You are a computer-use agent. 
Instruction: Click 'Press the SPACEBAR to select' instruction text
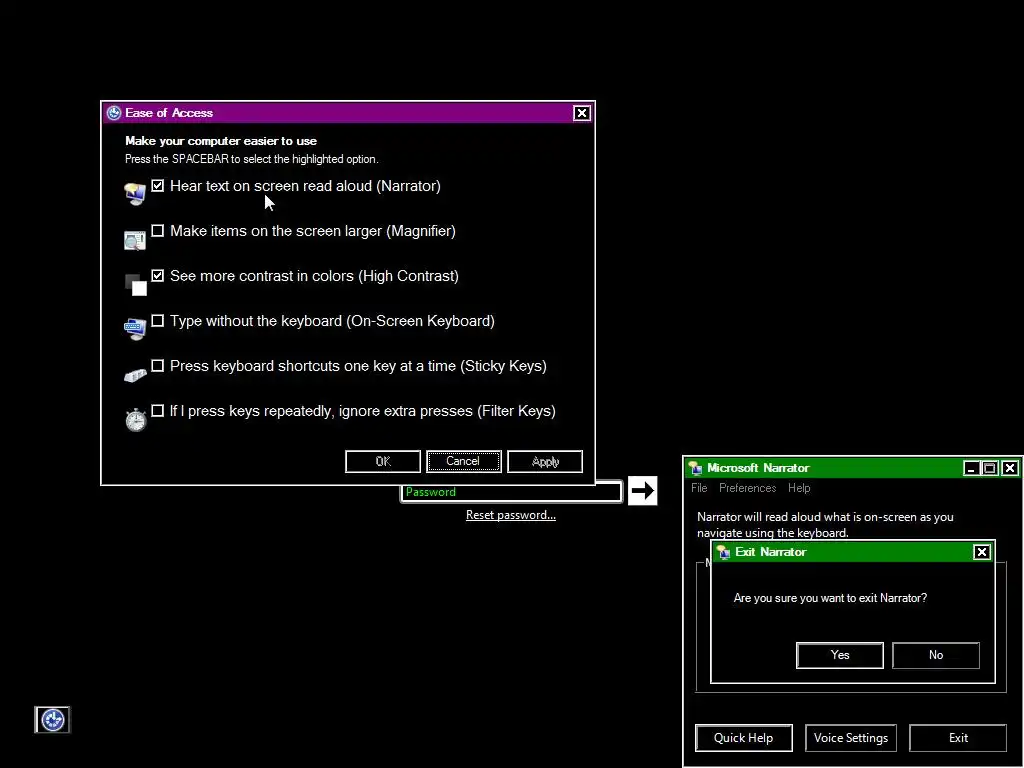251,159
